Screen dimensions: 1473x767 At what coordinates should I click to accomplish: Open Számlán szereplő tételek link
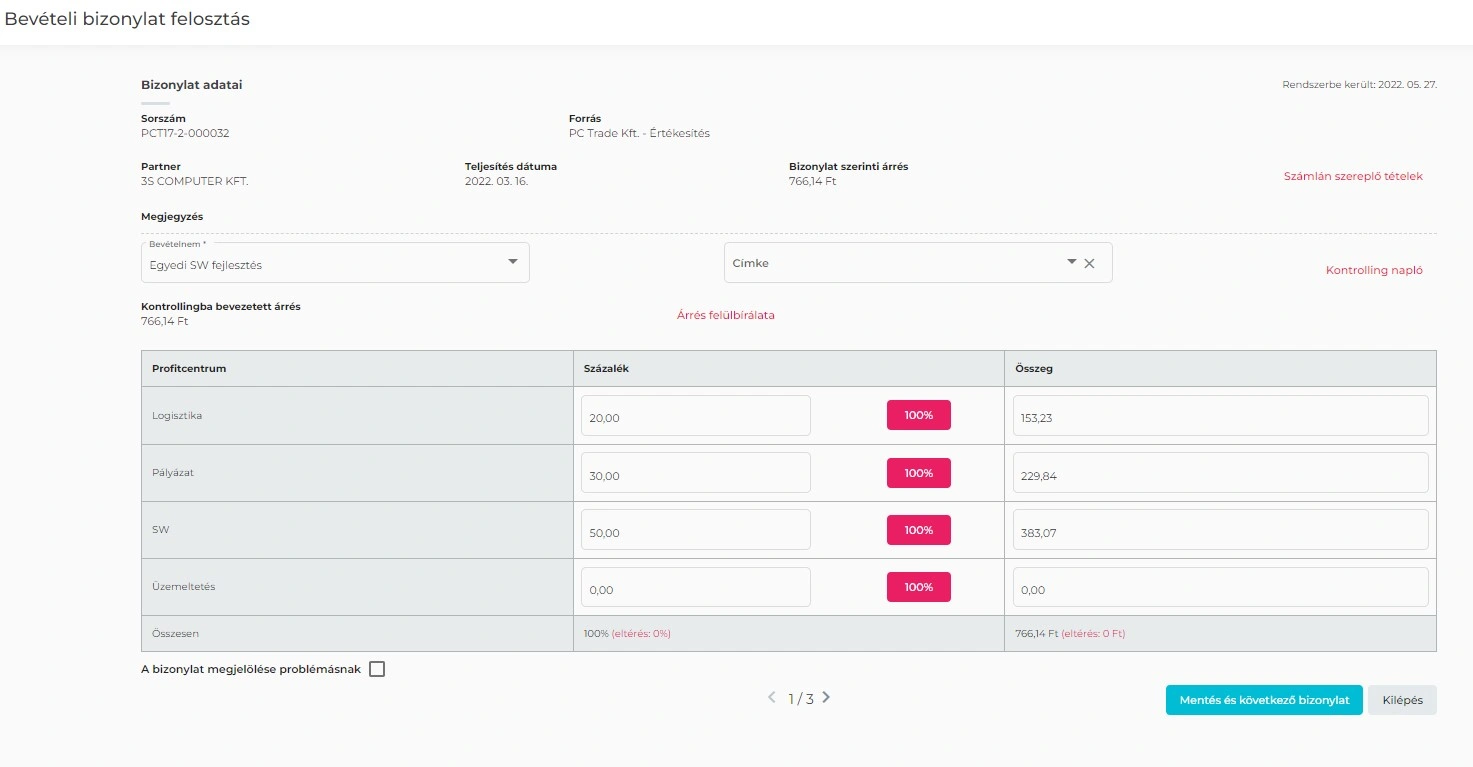(x=1352, y=176)
